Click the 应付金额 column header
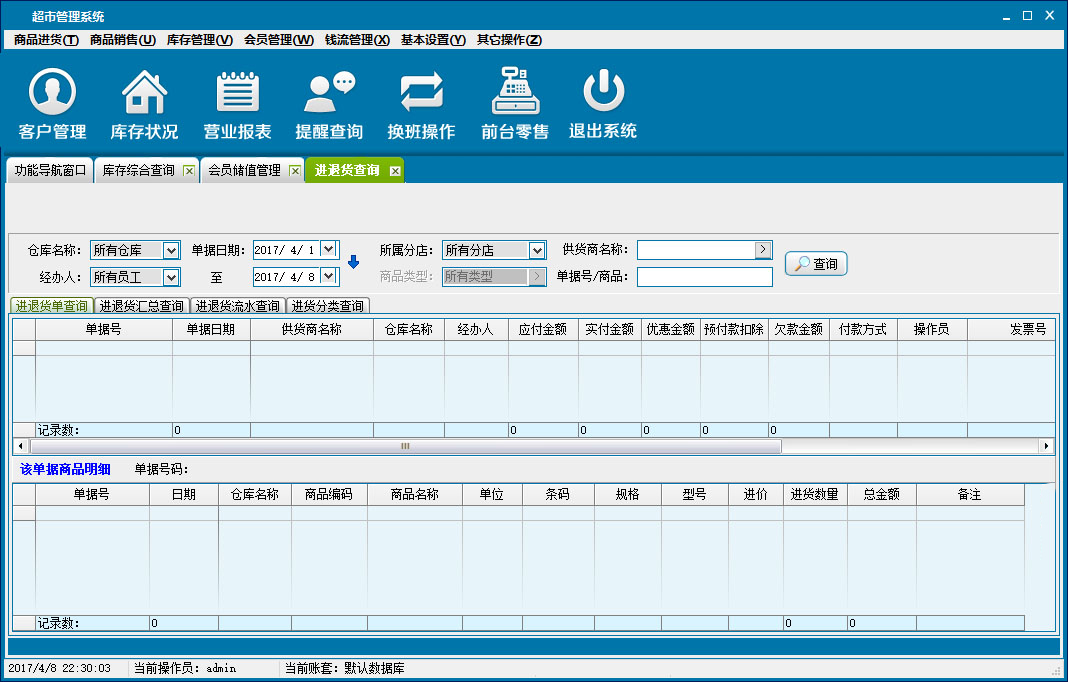This screenshot has height=682, width=1068. pyautogui.click(x=543, y=329)
